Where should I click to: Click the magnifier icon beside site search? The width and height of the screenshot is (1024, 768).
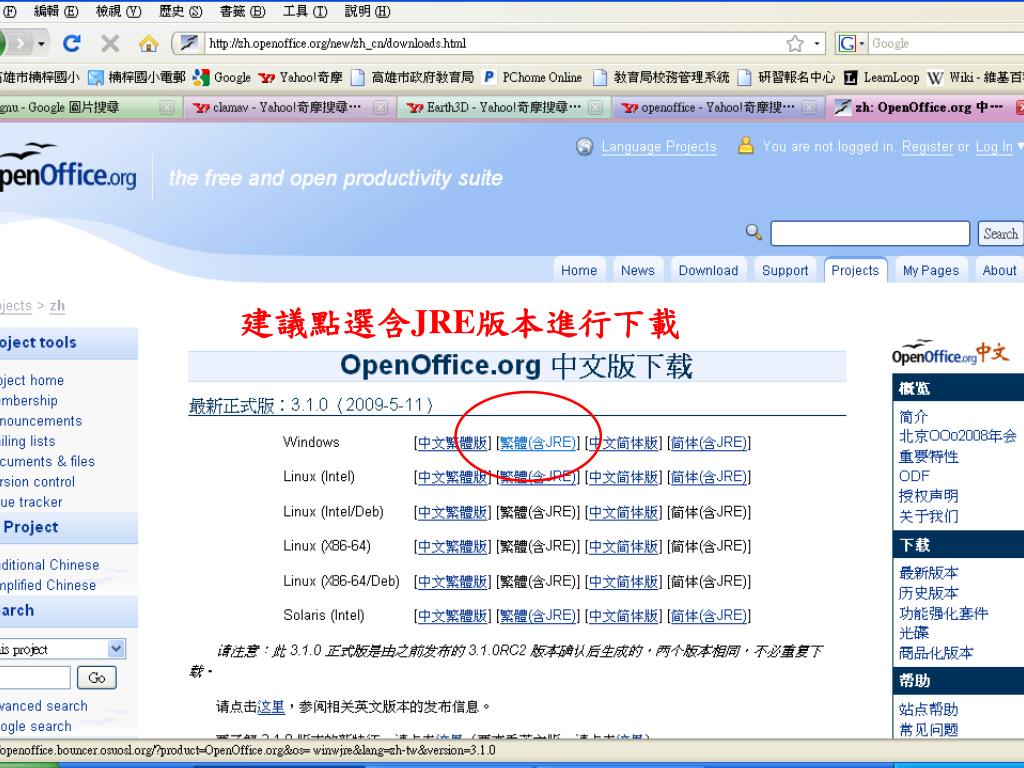point(754,232)
